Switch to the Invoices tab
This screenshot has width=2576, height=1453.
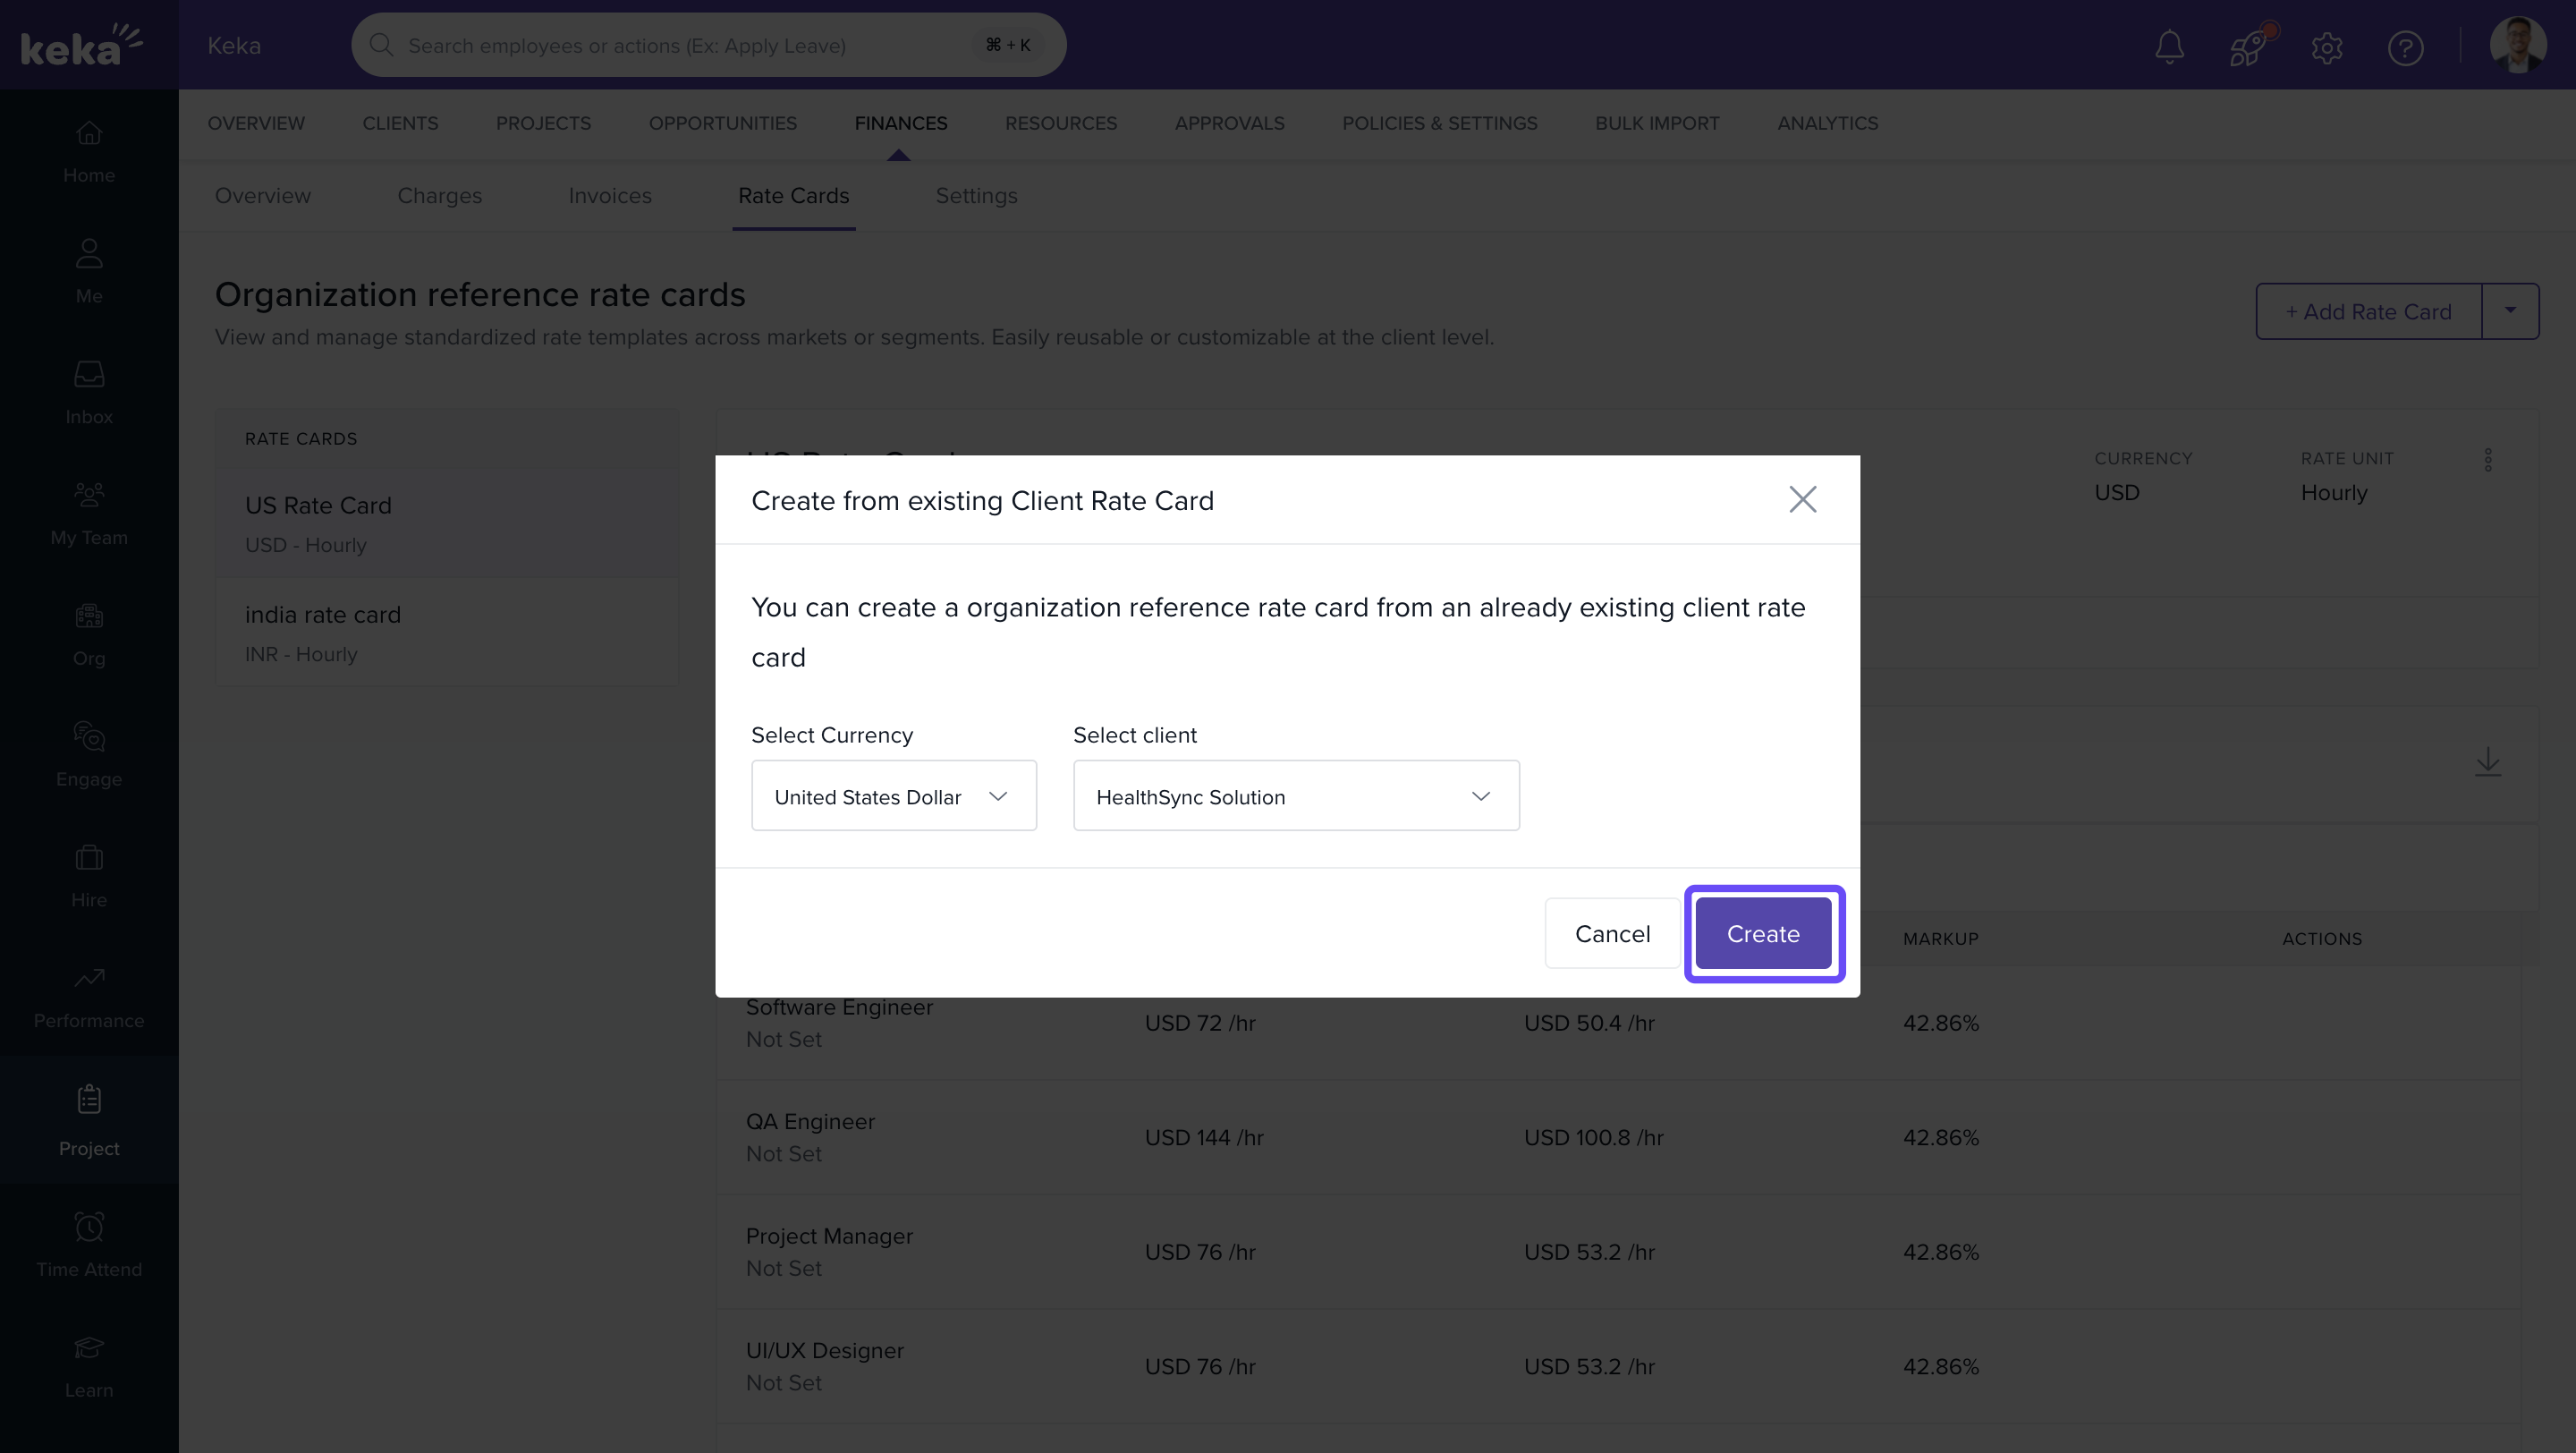pyautogui.click(x=609, y=196)
